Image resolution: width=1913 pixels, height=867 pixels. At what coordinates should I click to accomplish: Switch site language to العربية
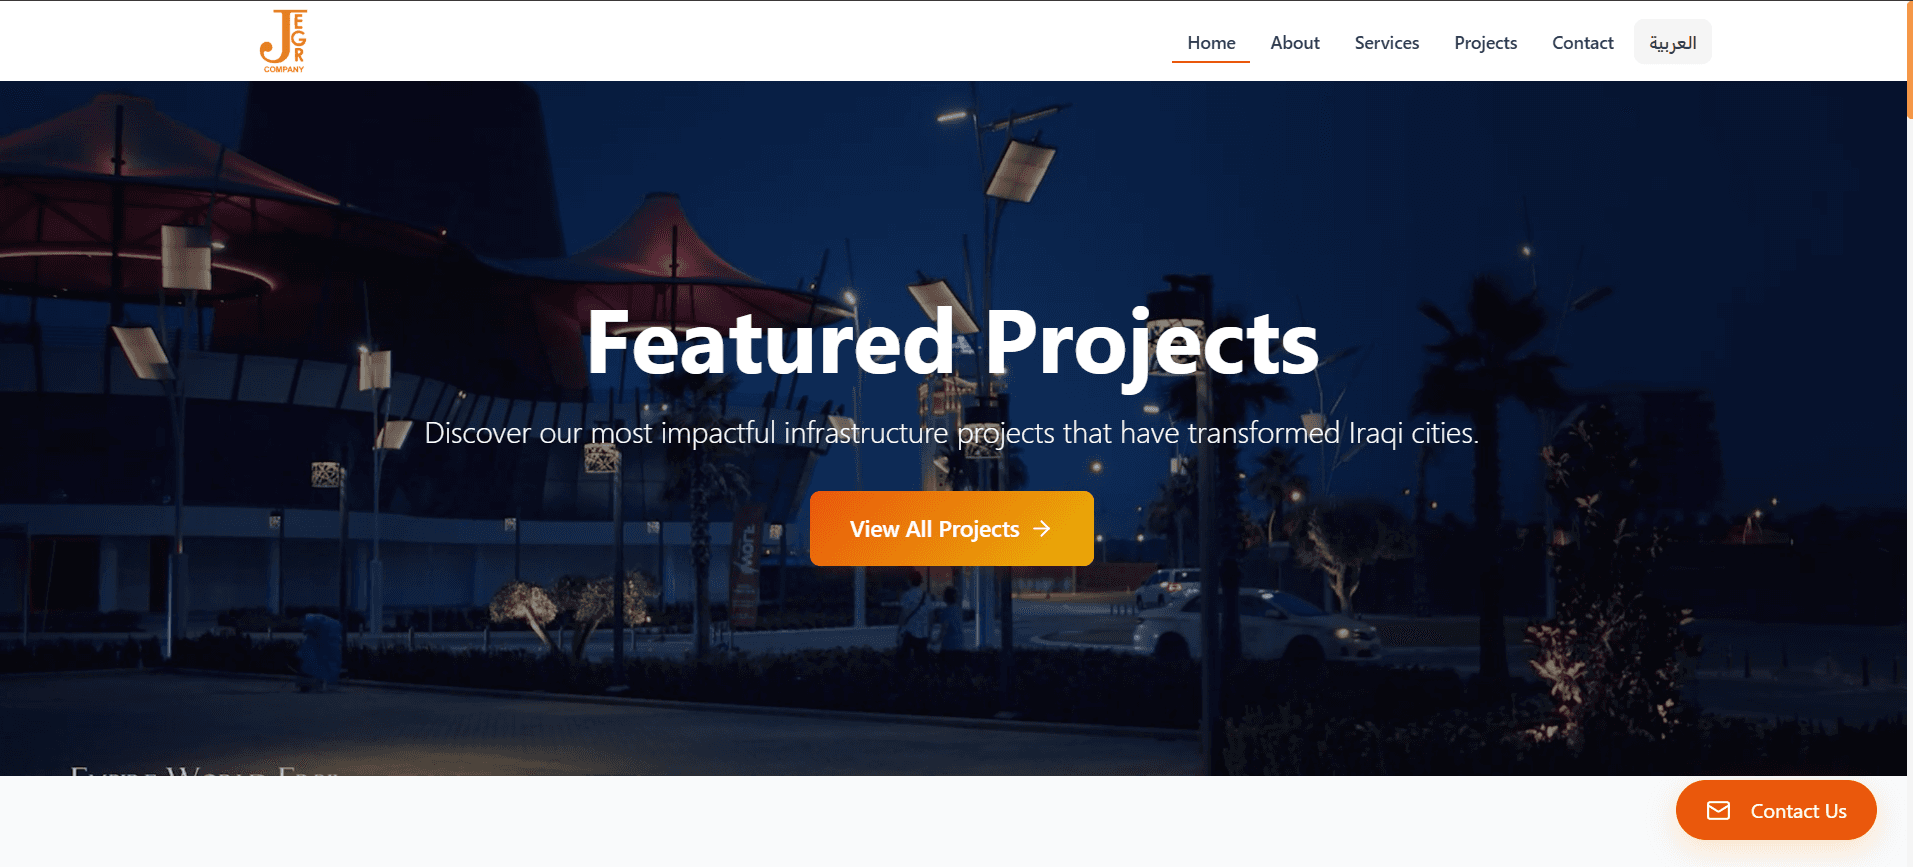coord(1672,42)
